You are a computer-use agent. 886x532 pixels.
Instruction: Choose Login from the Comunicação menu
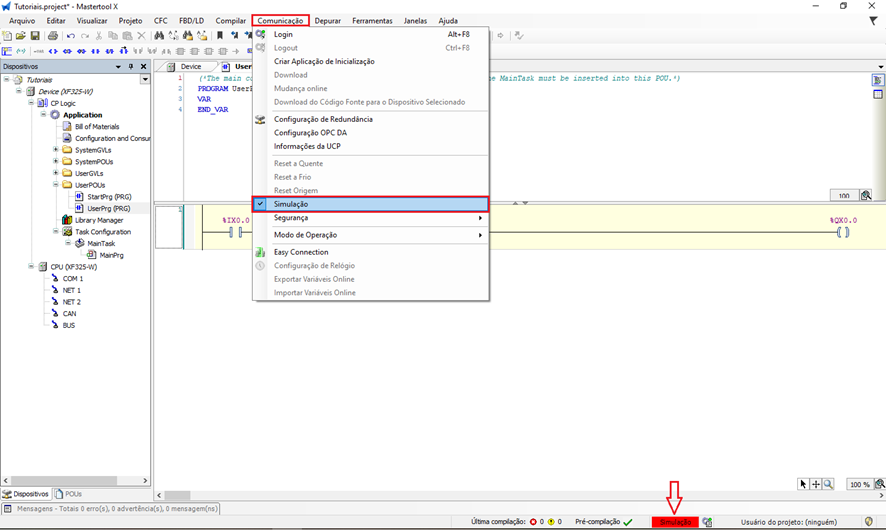pyautogui.click(x=283, y=34)
